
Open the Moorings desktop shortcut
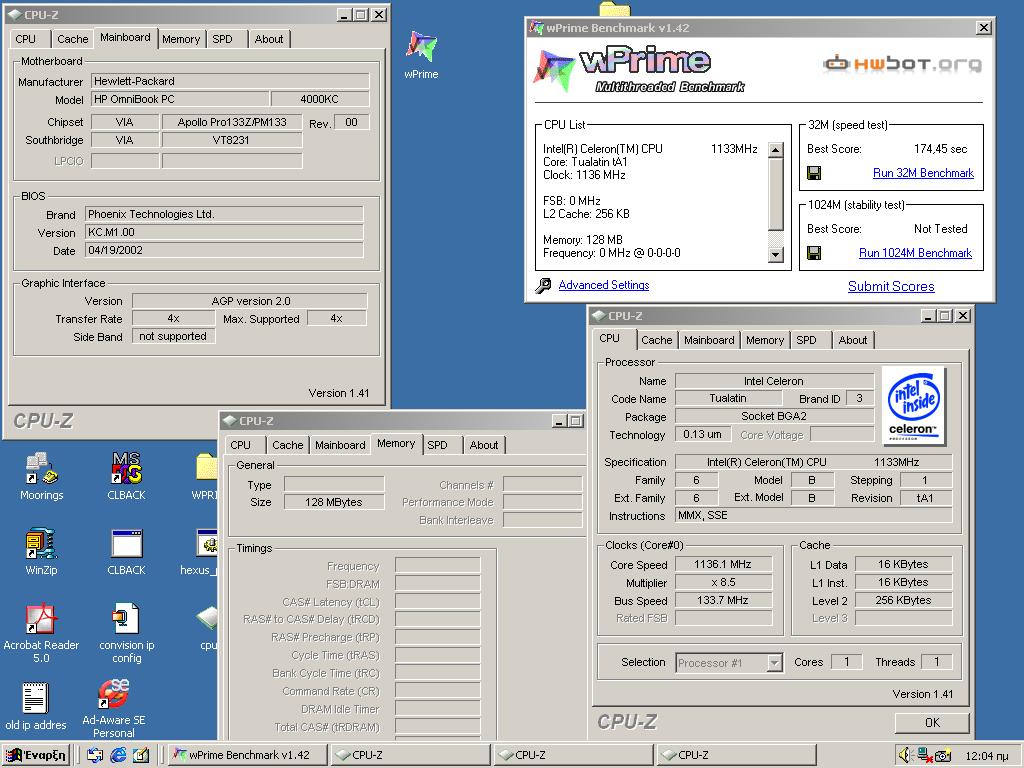41,475
